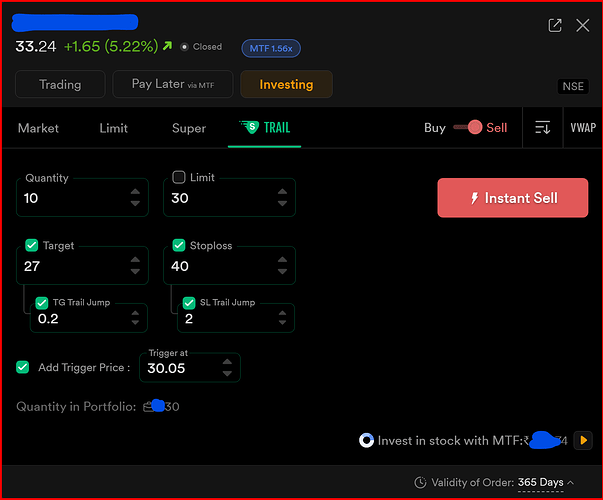Toggle the Buy/Sell switch
Image resolution: width=603 pixels, height=500 pixels.
tap(468, 127)
